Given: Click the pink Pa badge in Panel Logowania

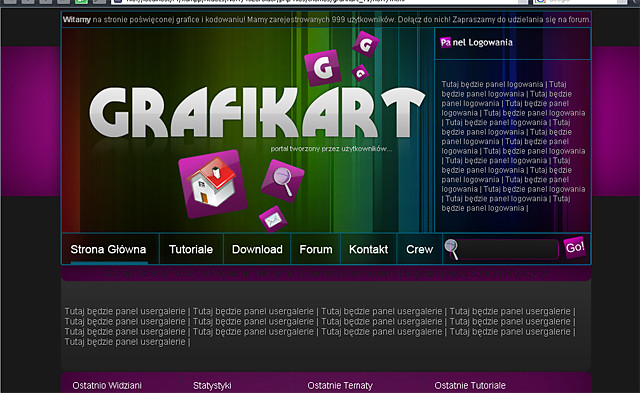Looking at the screenshot, I should click(445, 42).
